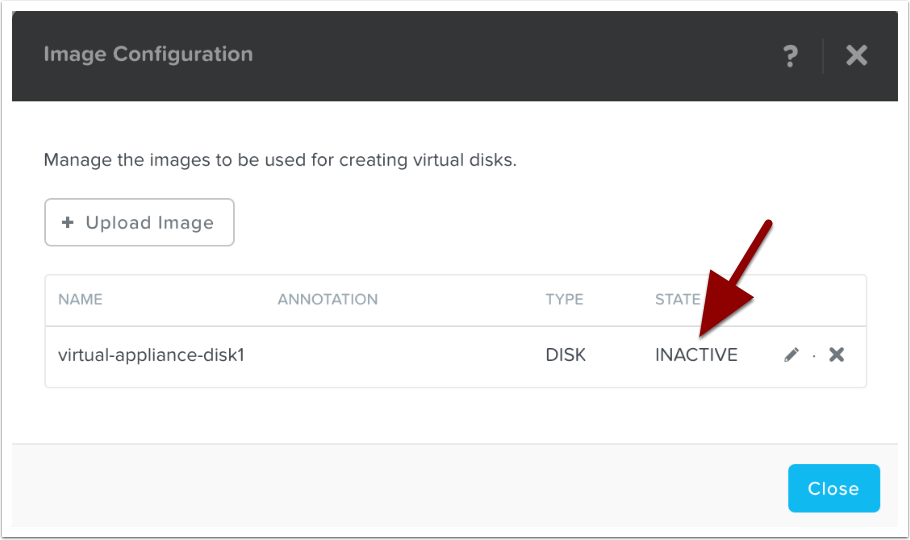Image resolution: width=910 pixels, height=540 pixels.
Task: Click the plus icon in Upload Image
Action: click(68, 222)
